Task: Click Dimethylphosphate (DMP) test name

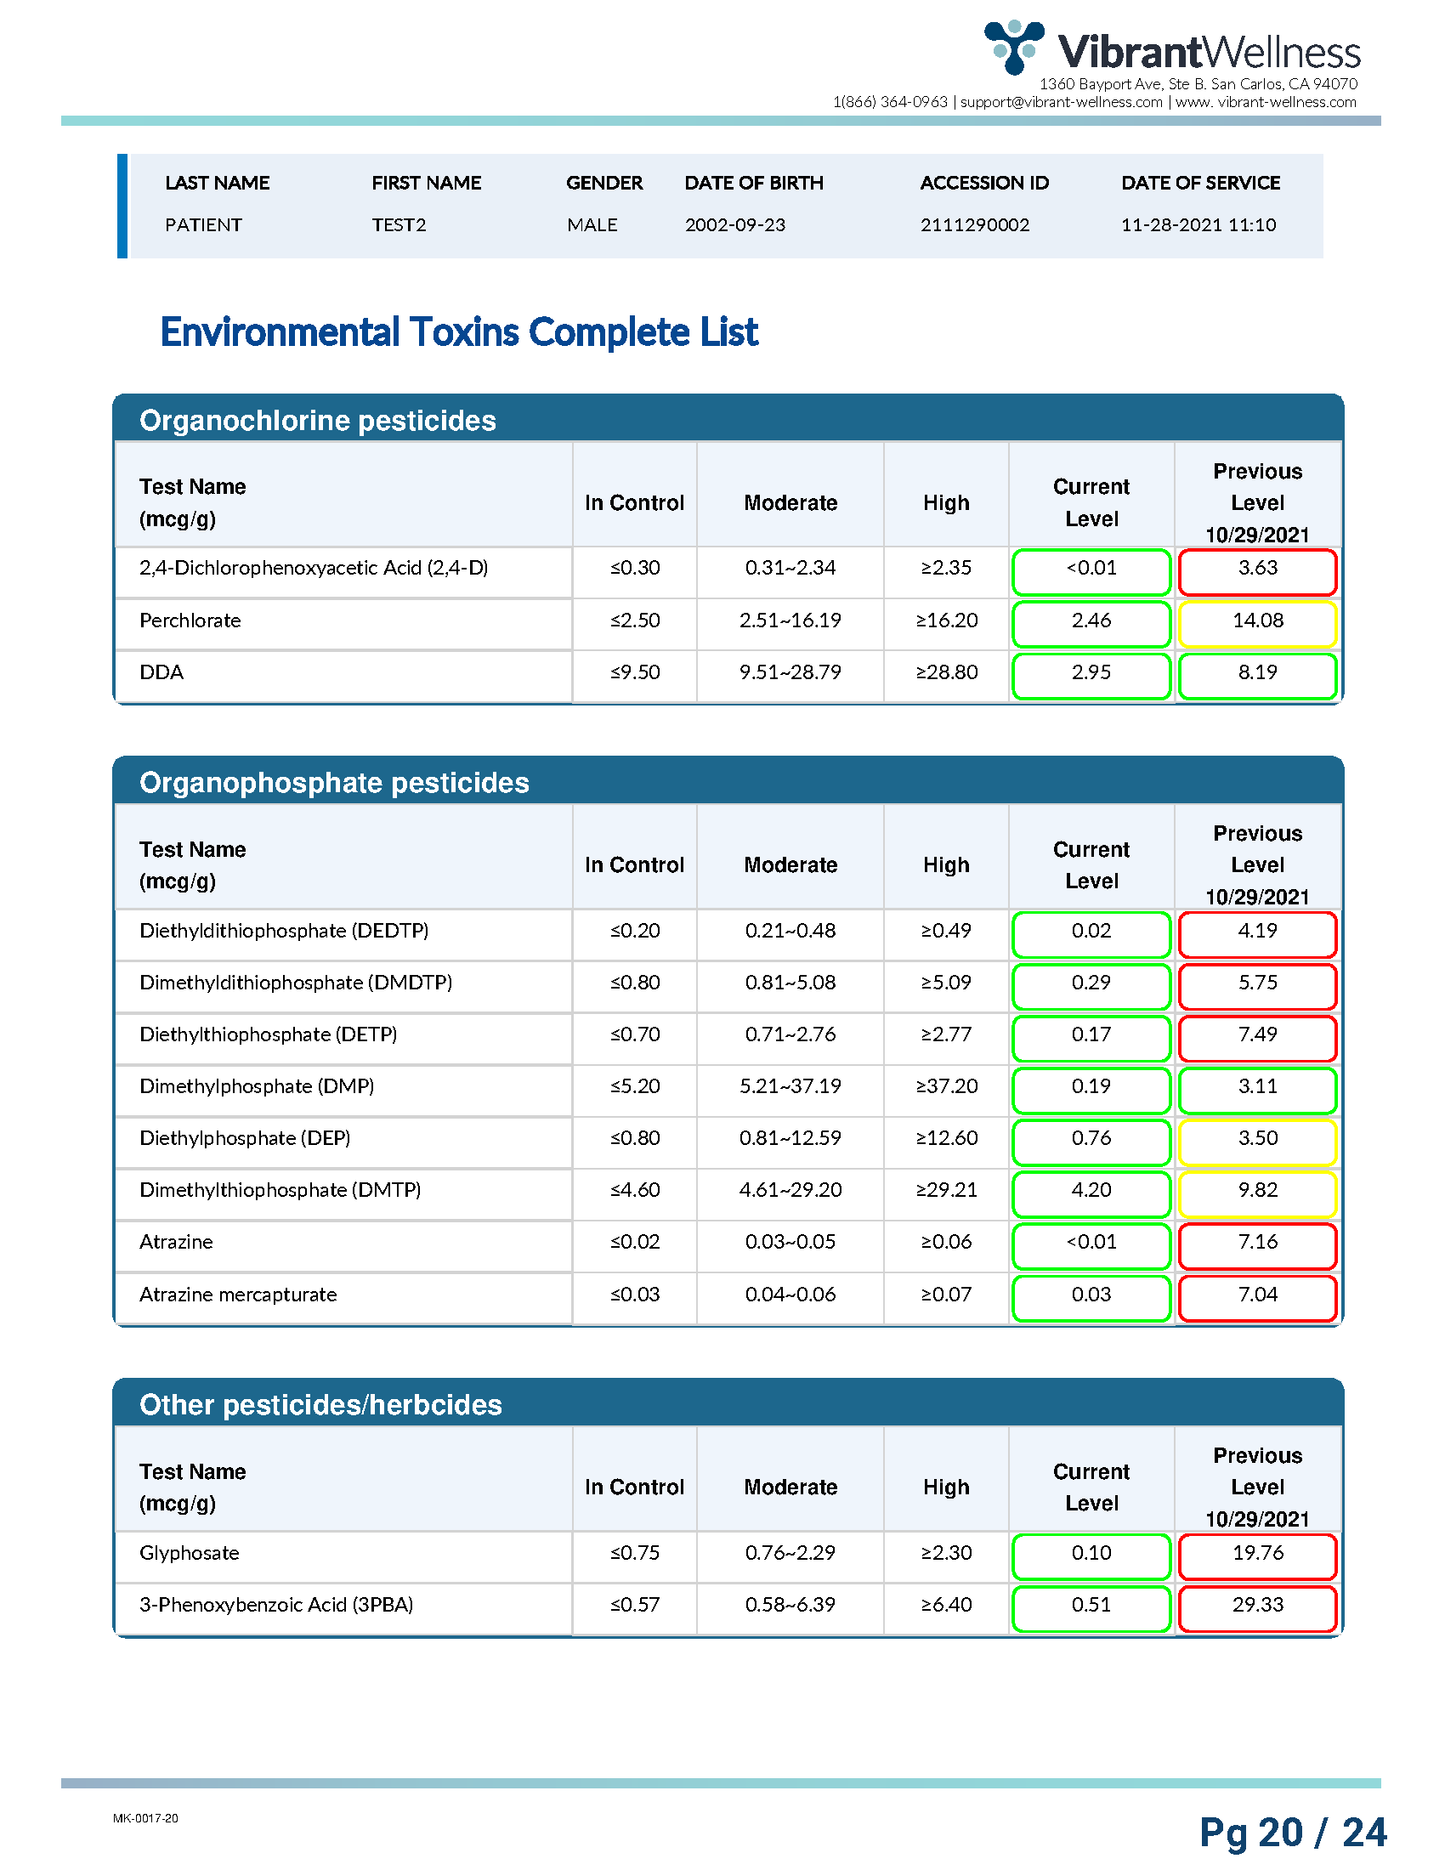Action: pos(257,1086)
